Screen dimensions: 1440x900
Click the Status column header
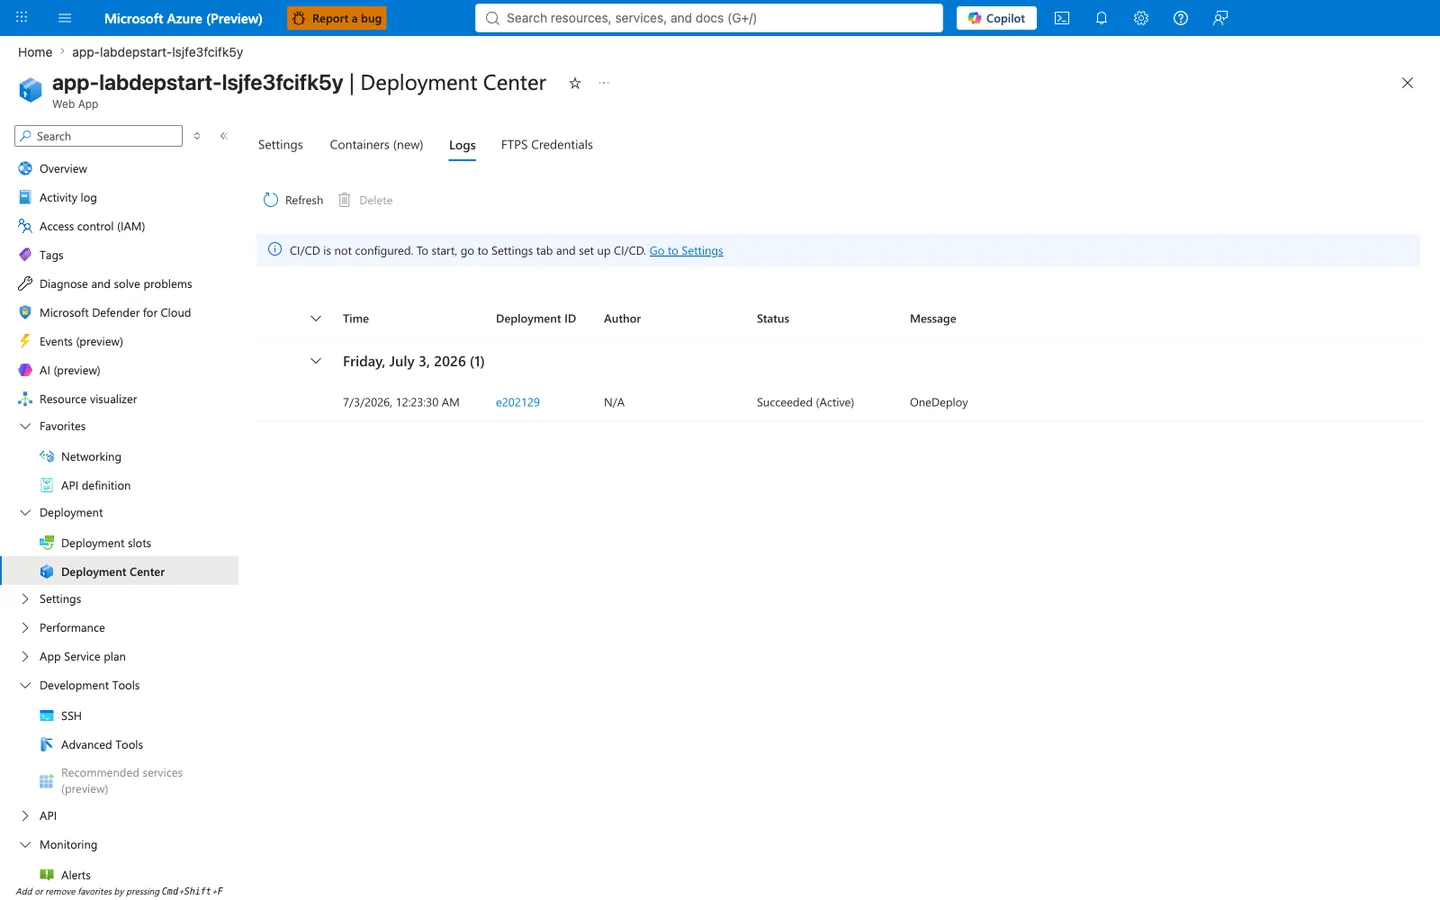(773, 319)
